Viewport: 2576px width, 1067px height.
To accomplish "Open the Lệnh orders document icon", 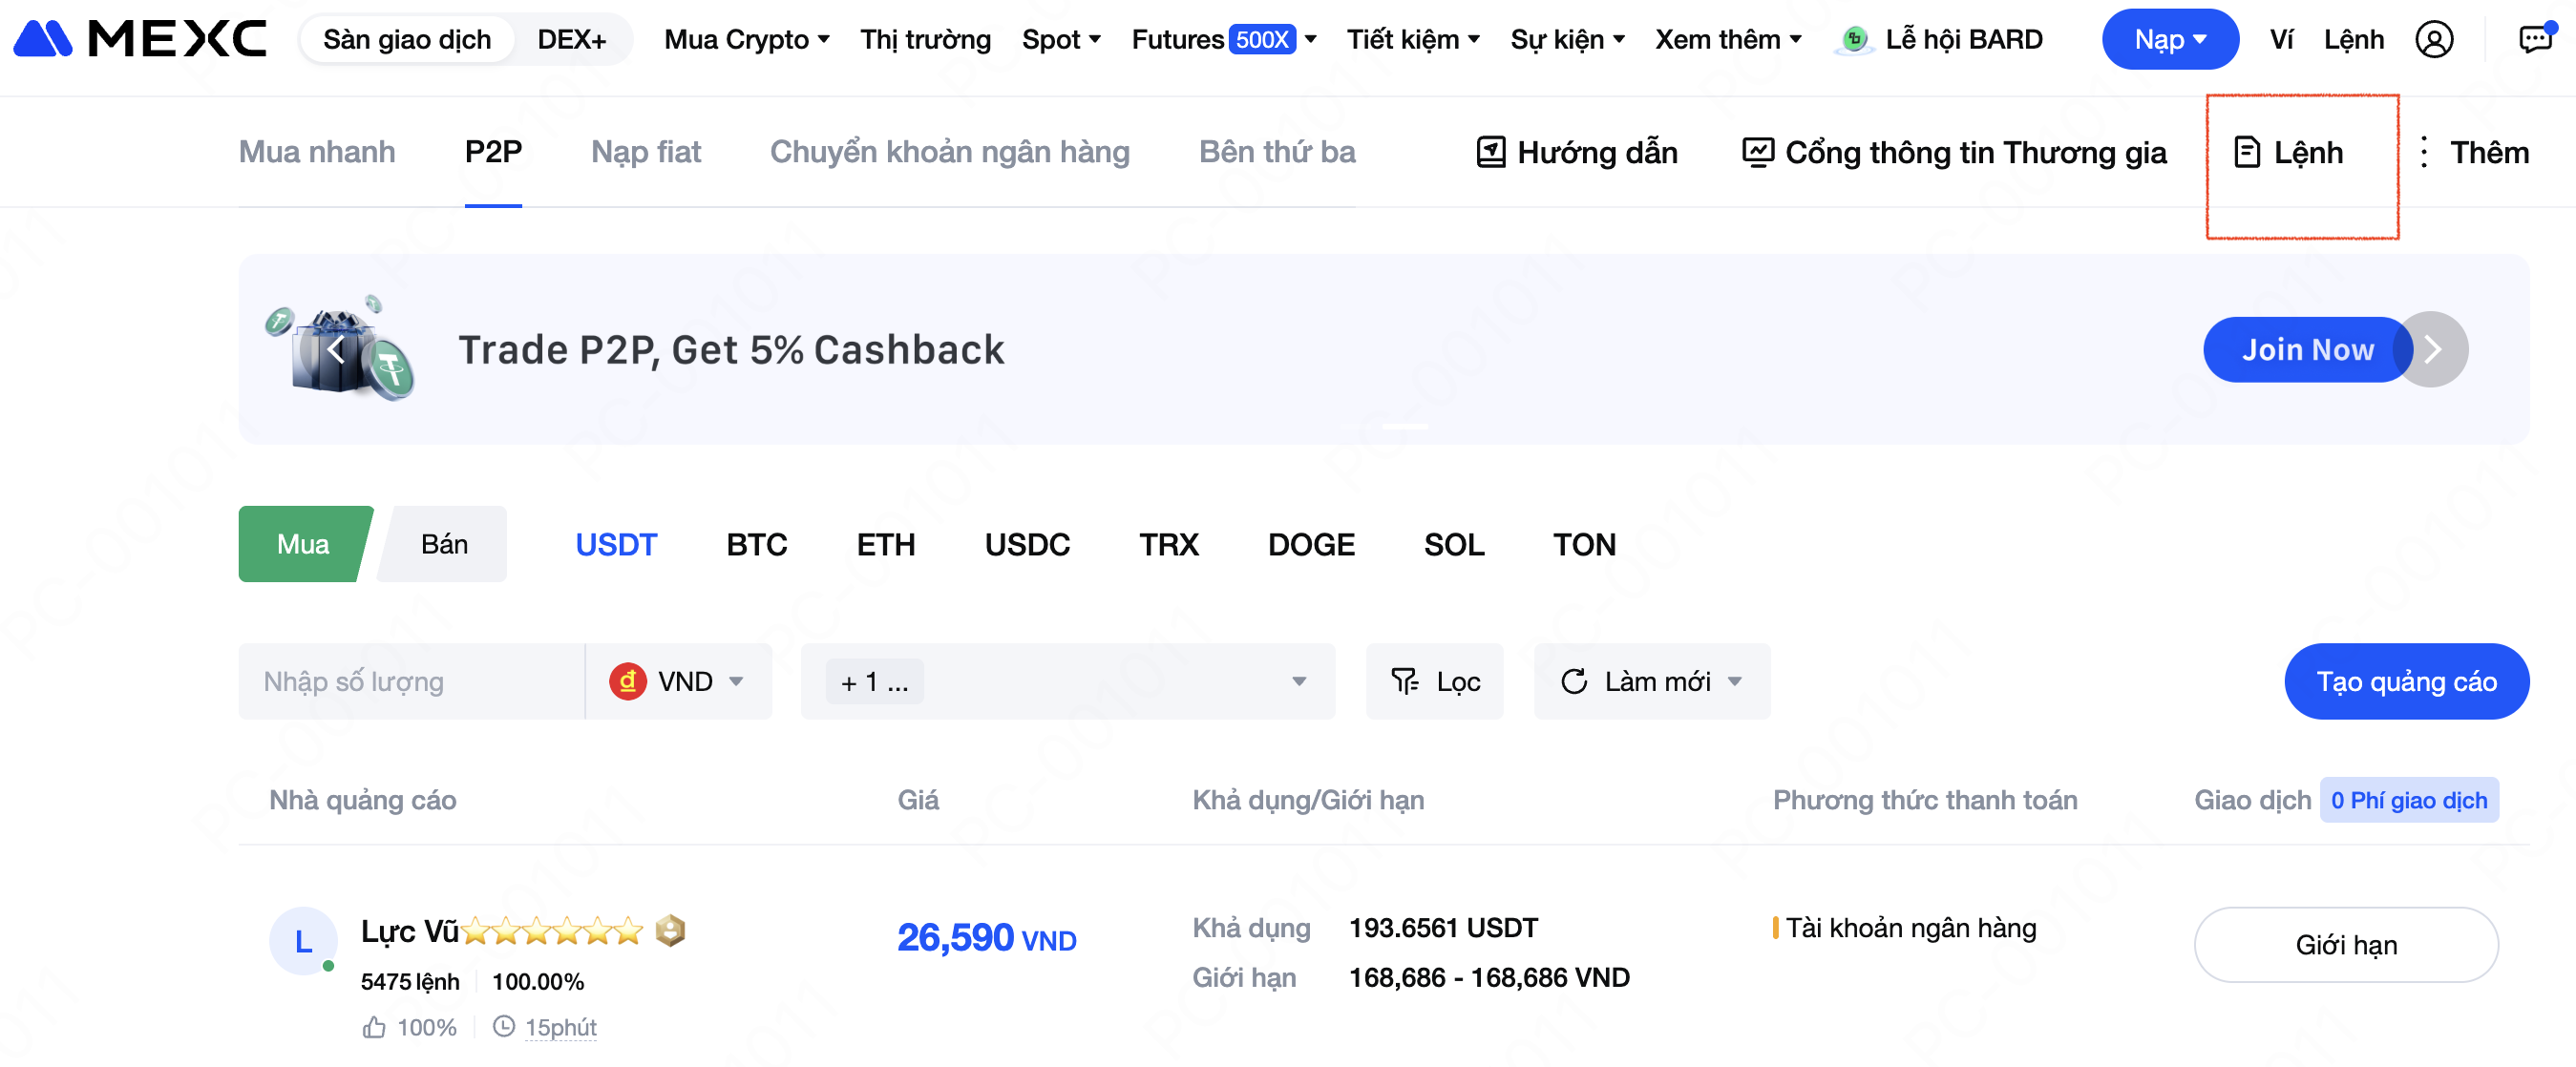I will 2246,152.
